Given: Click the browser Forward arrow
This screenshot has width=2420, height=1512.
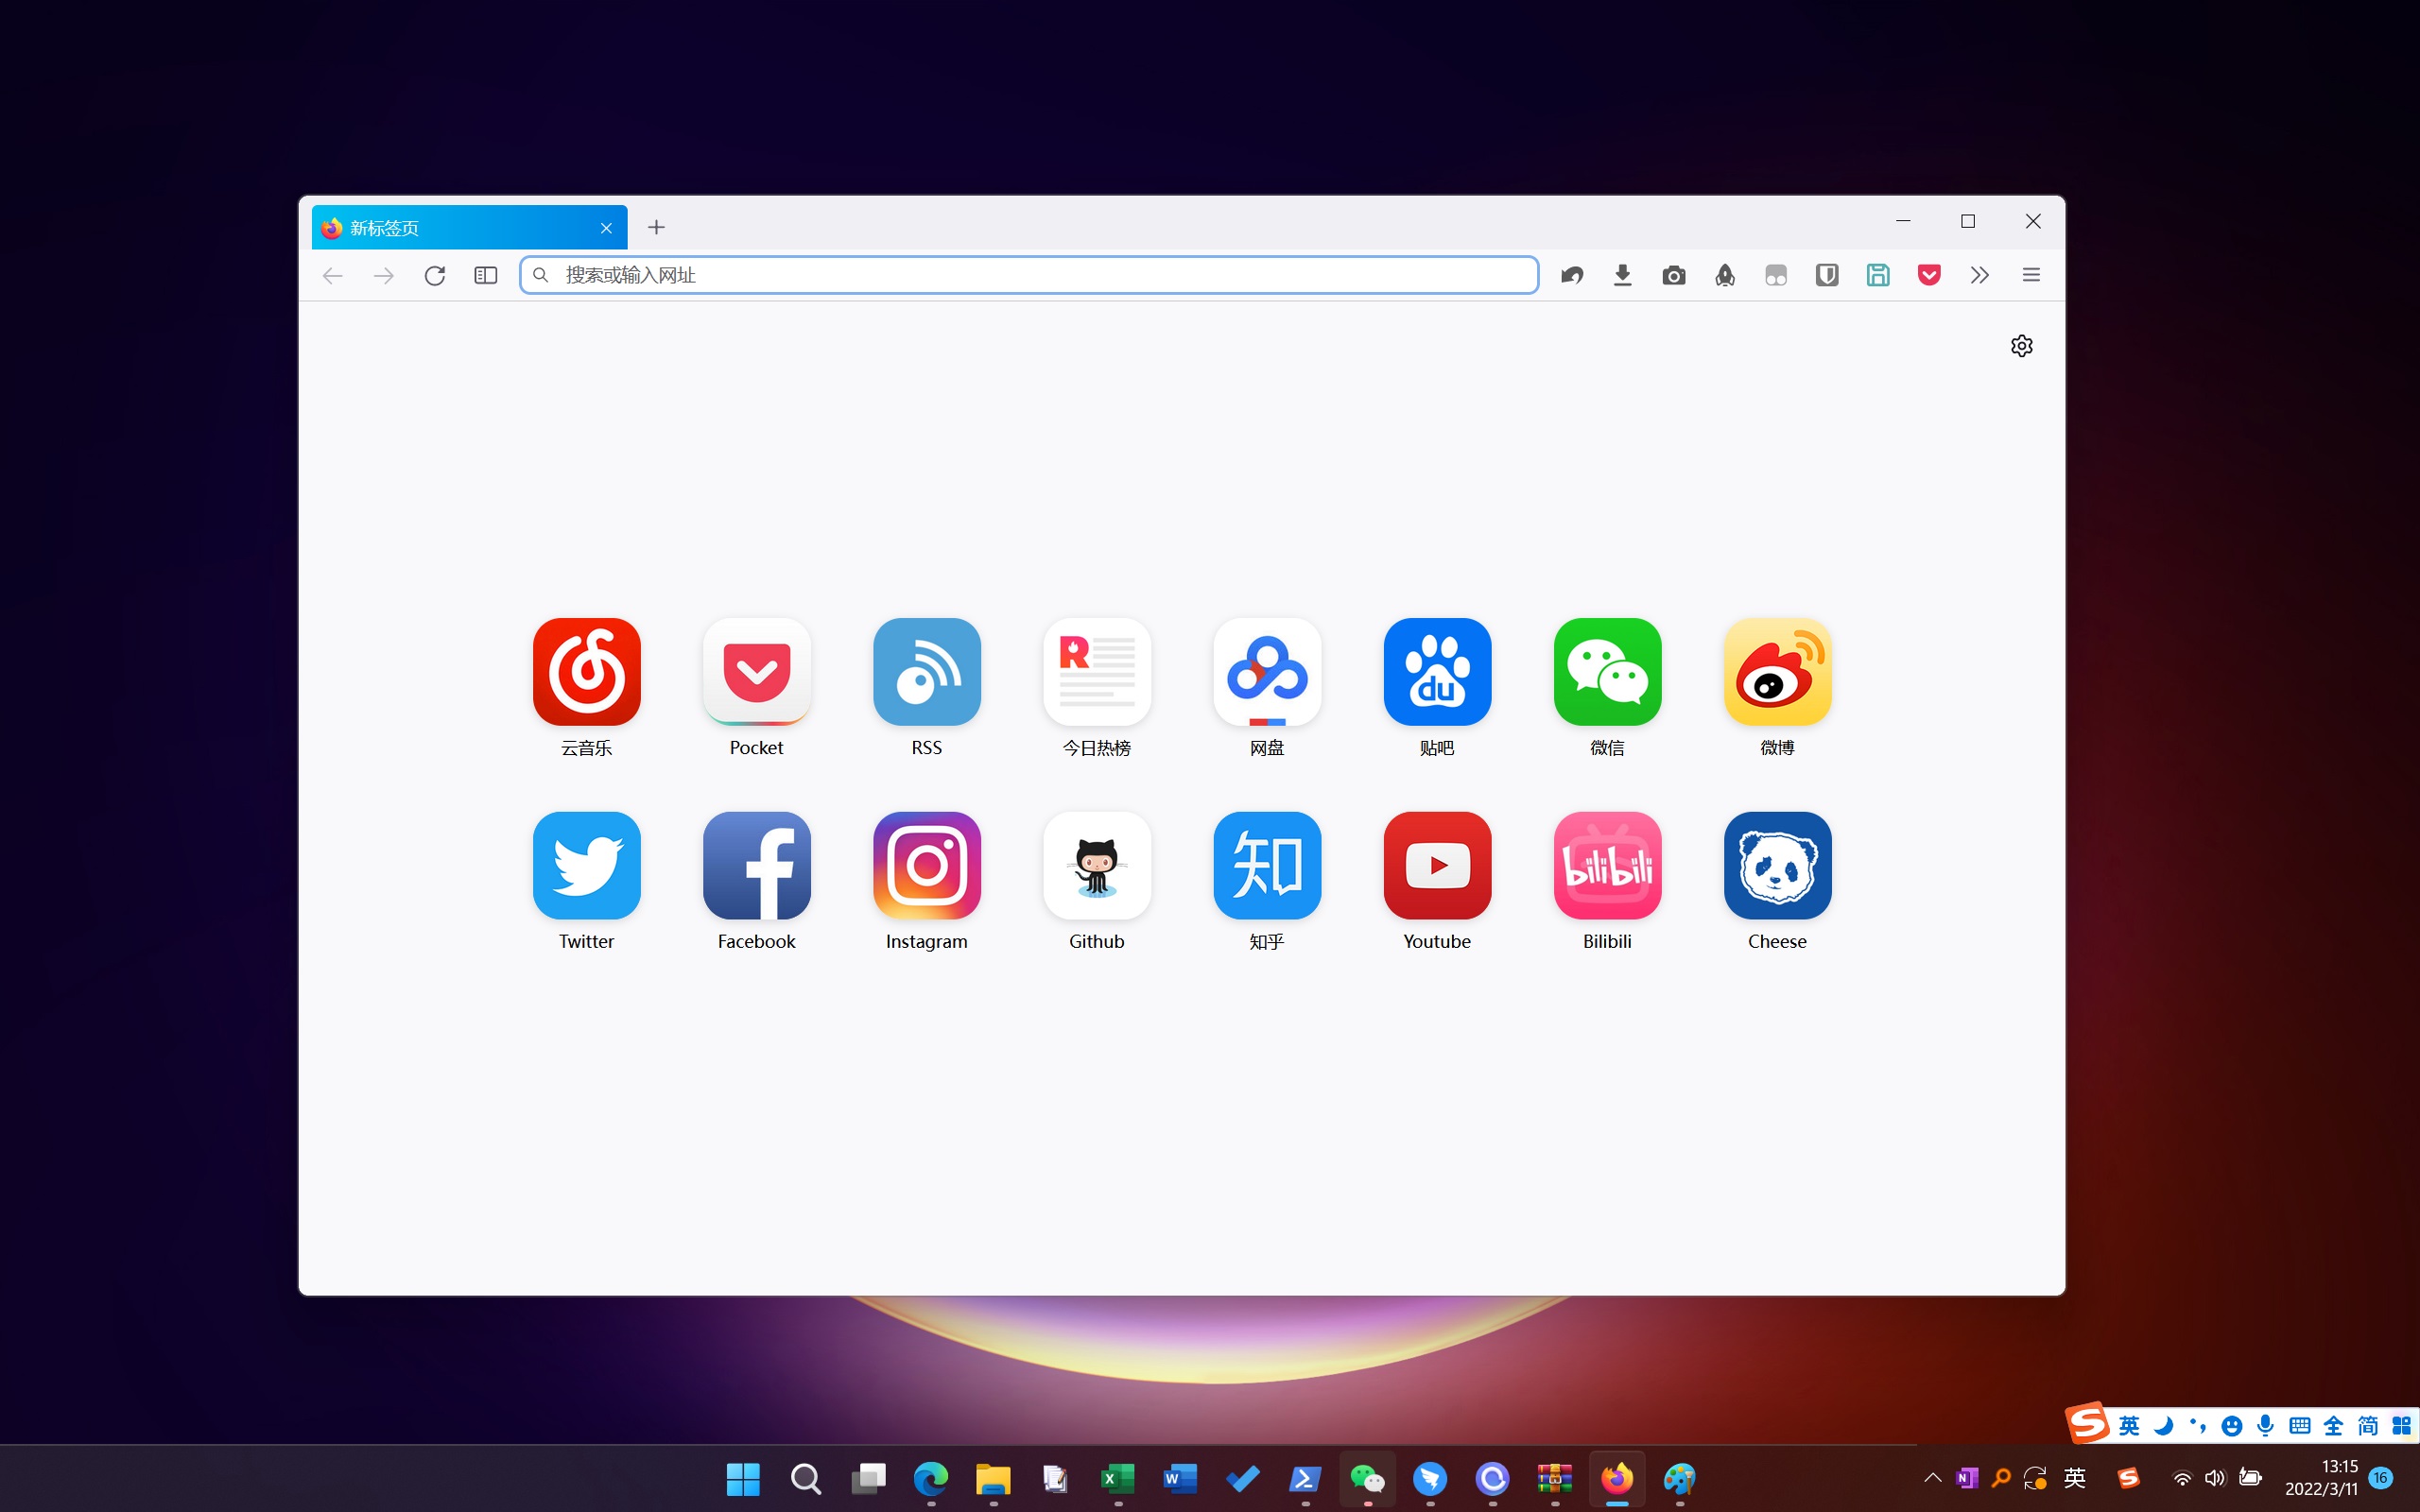Looking at the screenshot, I should pos(384,275).
